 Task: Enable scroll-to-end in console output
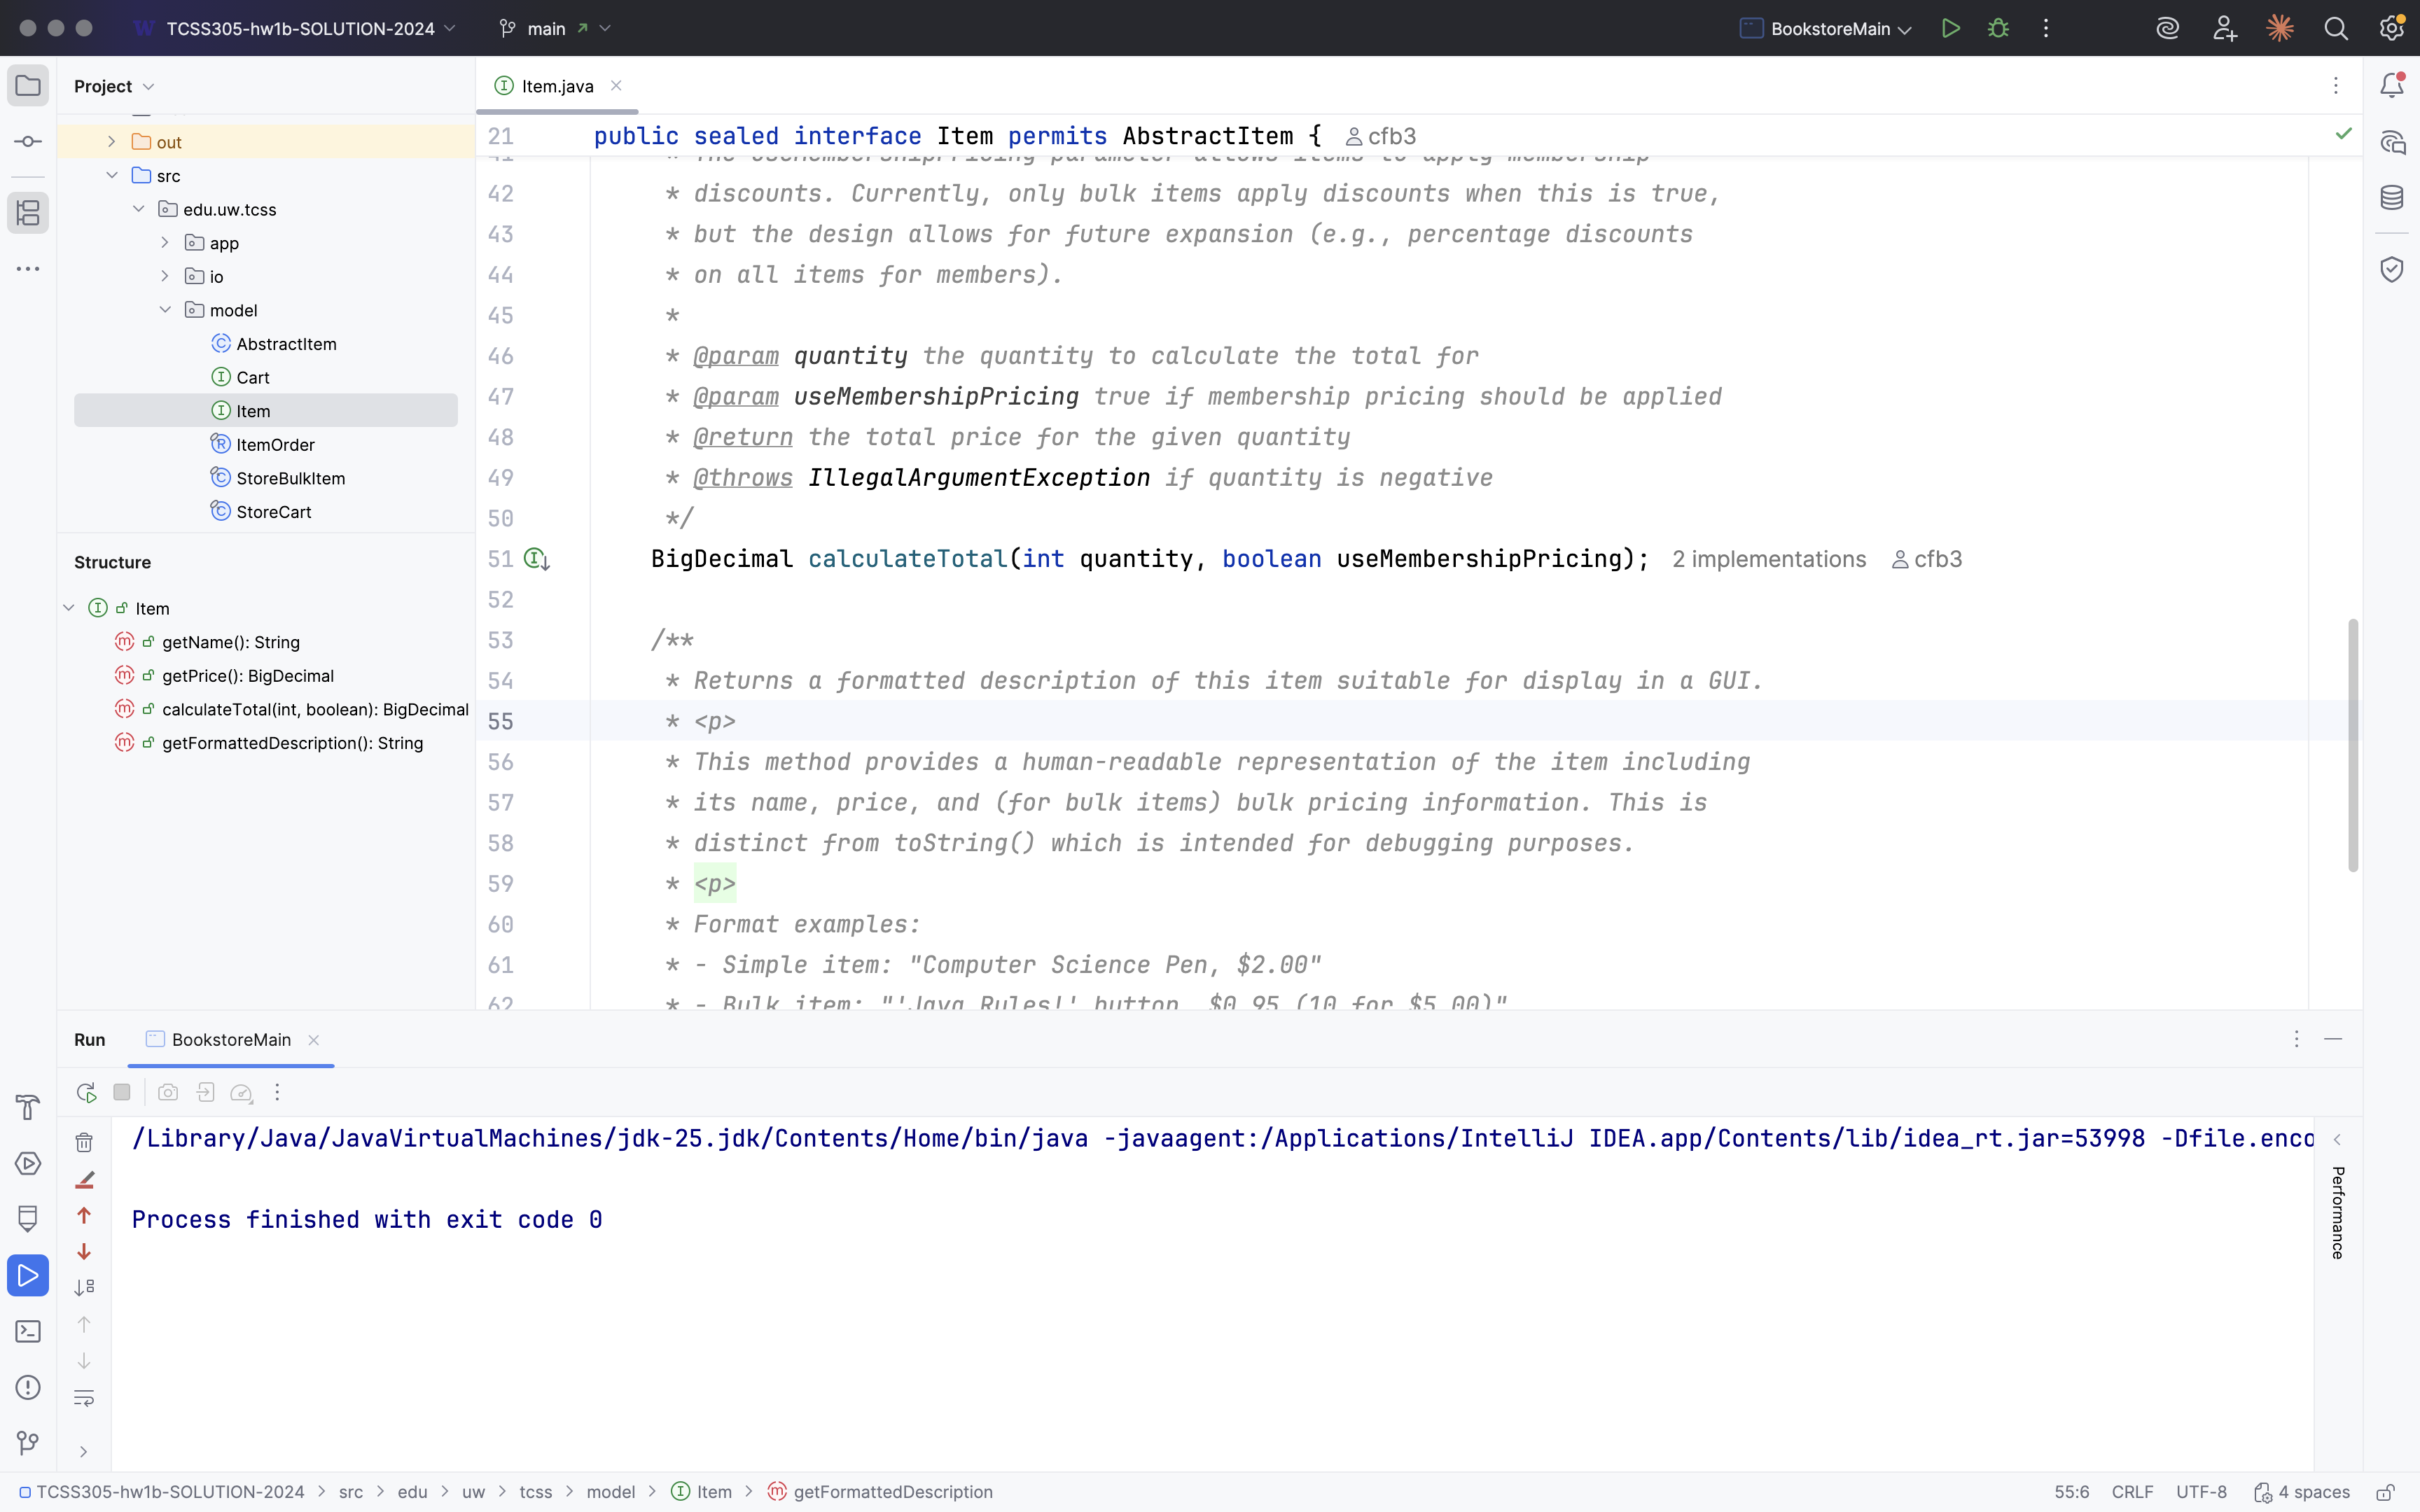pos(83,1287)
